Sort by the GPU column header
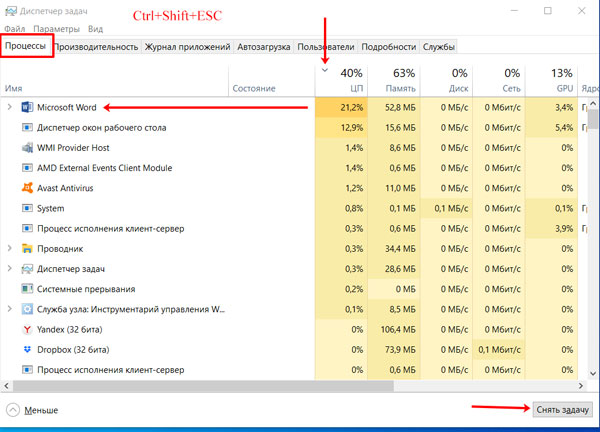Image resolution: width=600 pixels, height=432 pixels. pos(552,80)
